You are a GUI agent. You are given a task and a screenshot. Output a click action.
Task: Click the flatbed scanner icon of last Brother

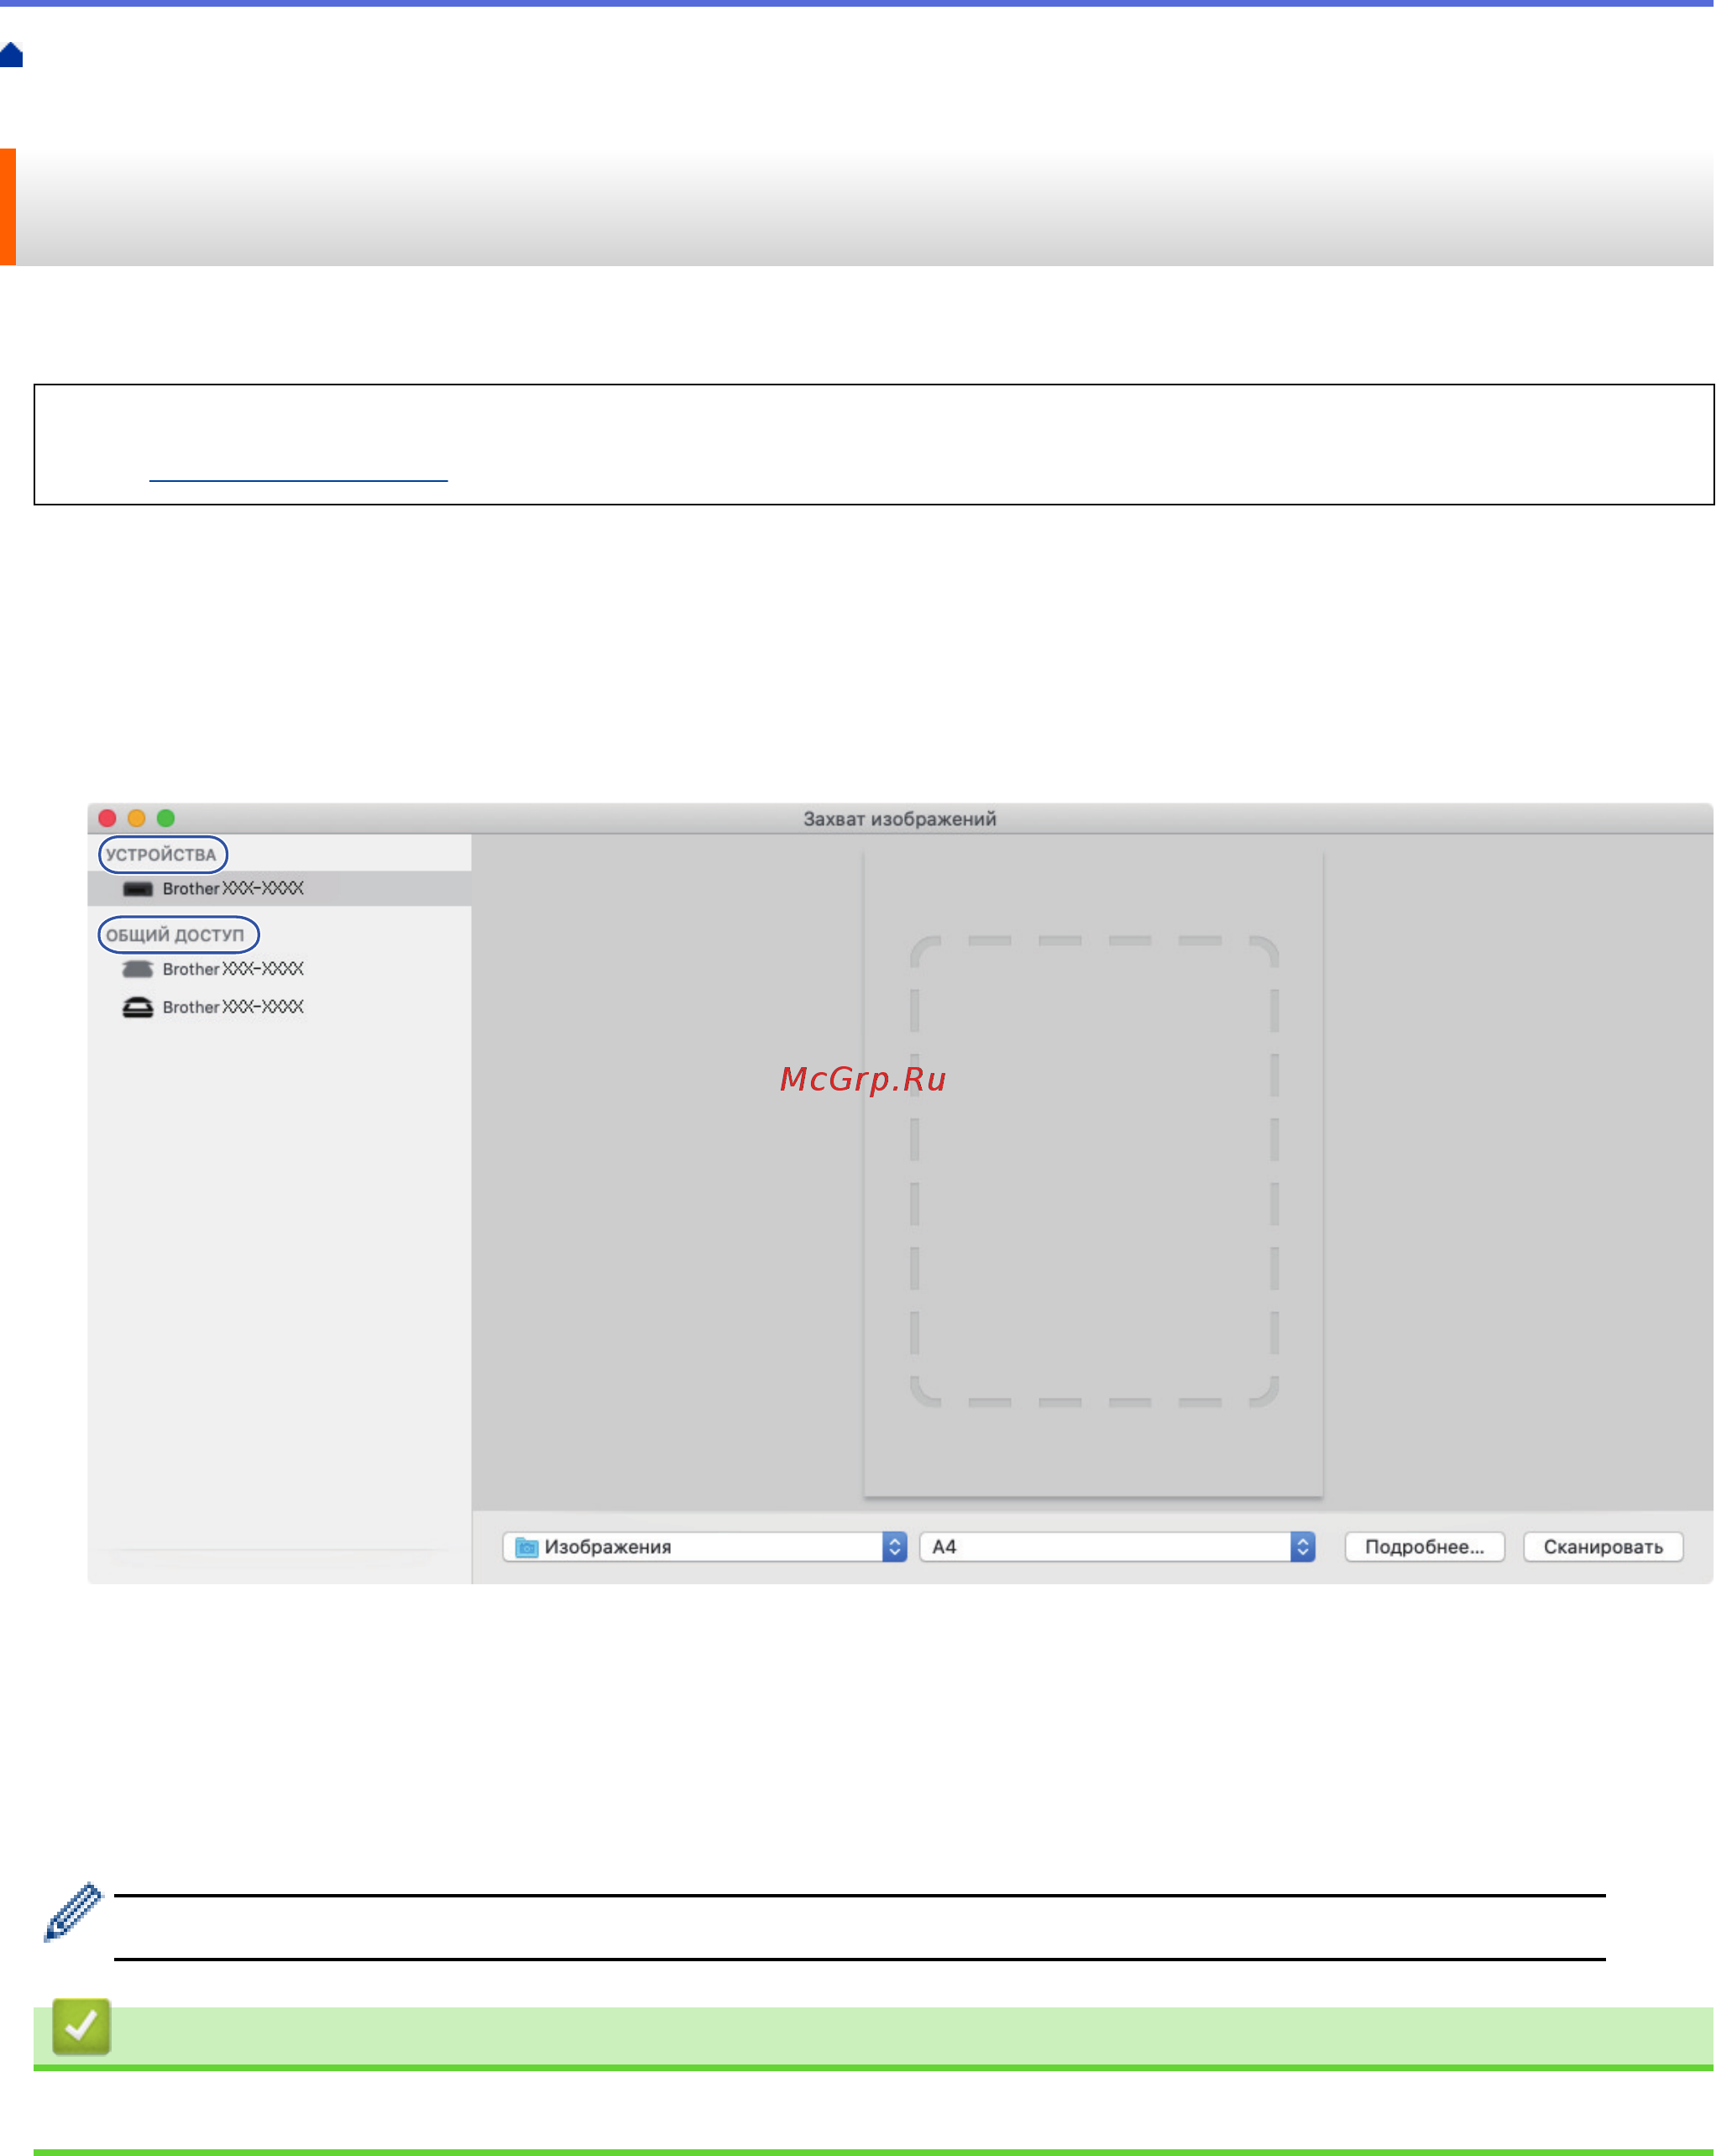pyautogui.click(x=137, y=1007)
